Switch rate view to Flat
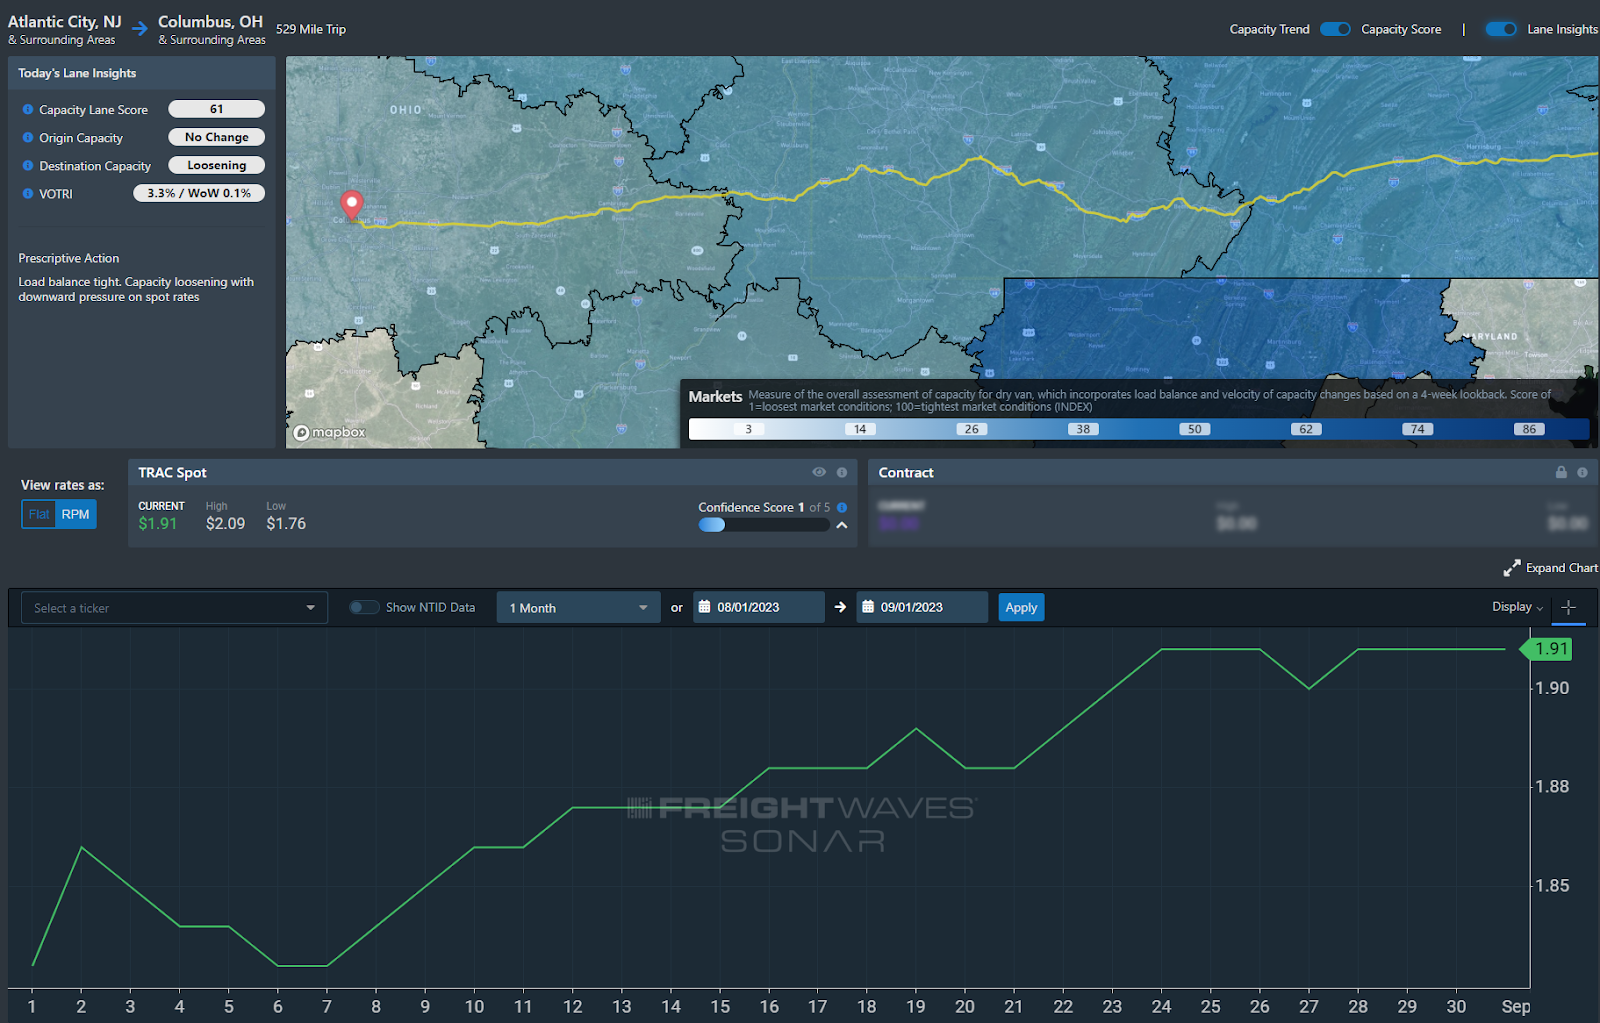Viewport: 1600px width, 1023px height. point(39,515)
